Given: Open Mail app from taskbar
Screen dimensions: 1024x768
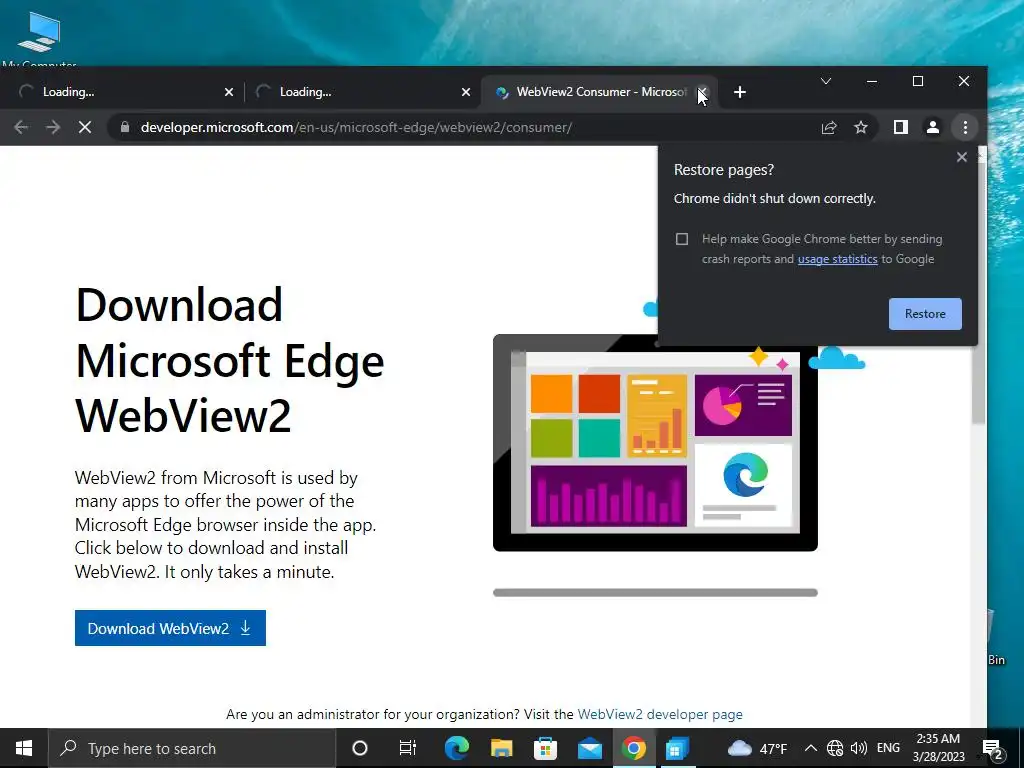Looking at the screenshot, I should (590, 748).
